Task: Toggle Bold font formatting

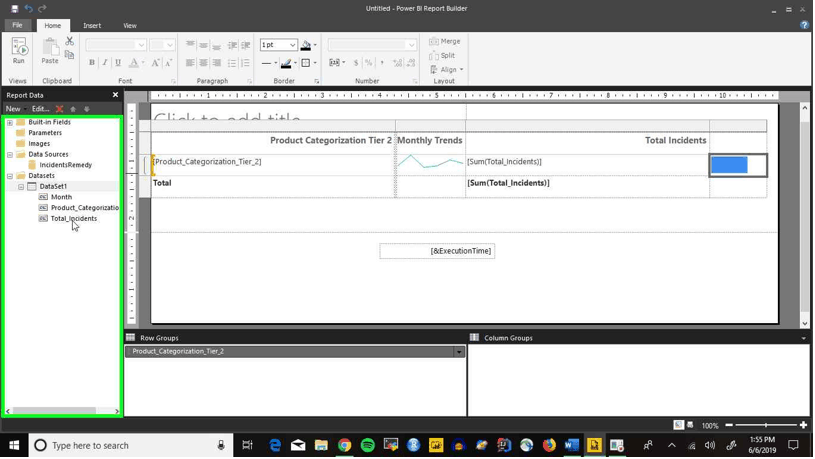Action: tap(91, 62)
